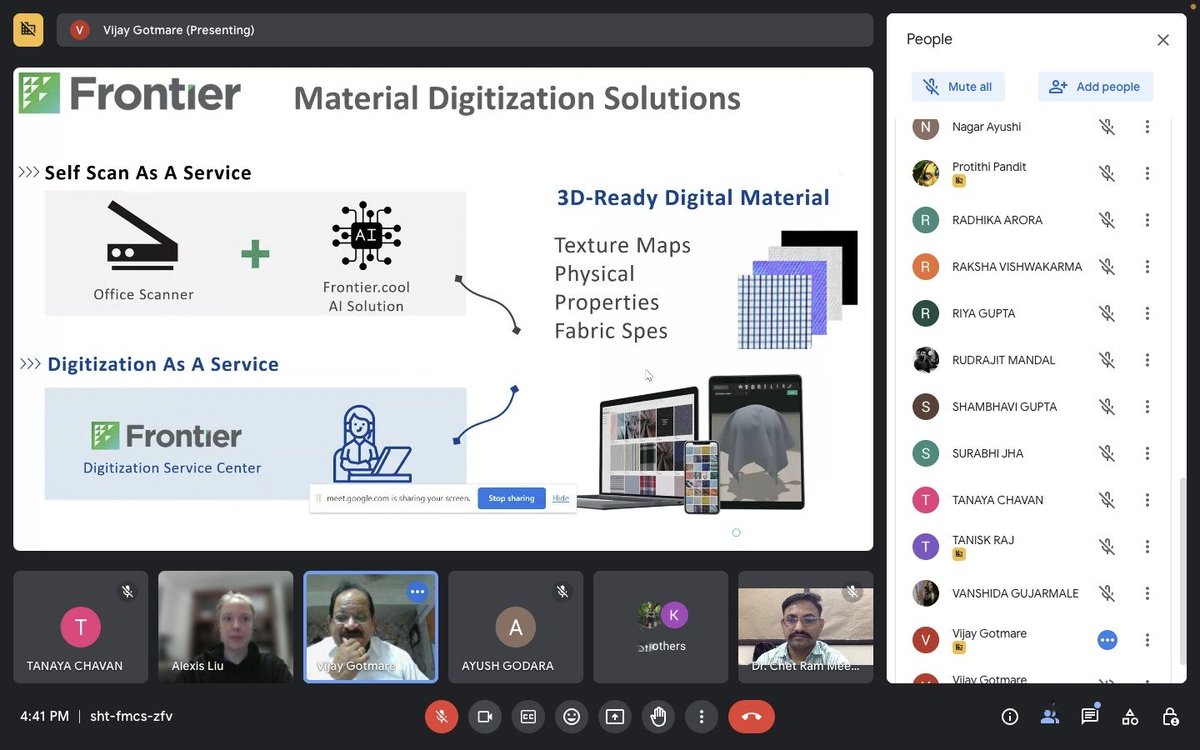The image size is (1200, 750).
Task: Open options menu for RUDRAJIT MANDAL
Action: [1147, 360]
